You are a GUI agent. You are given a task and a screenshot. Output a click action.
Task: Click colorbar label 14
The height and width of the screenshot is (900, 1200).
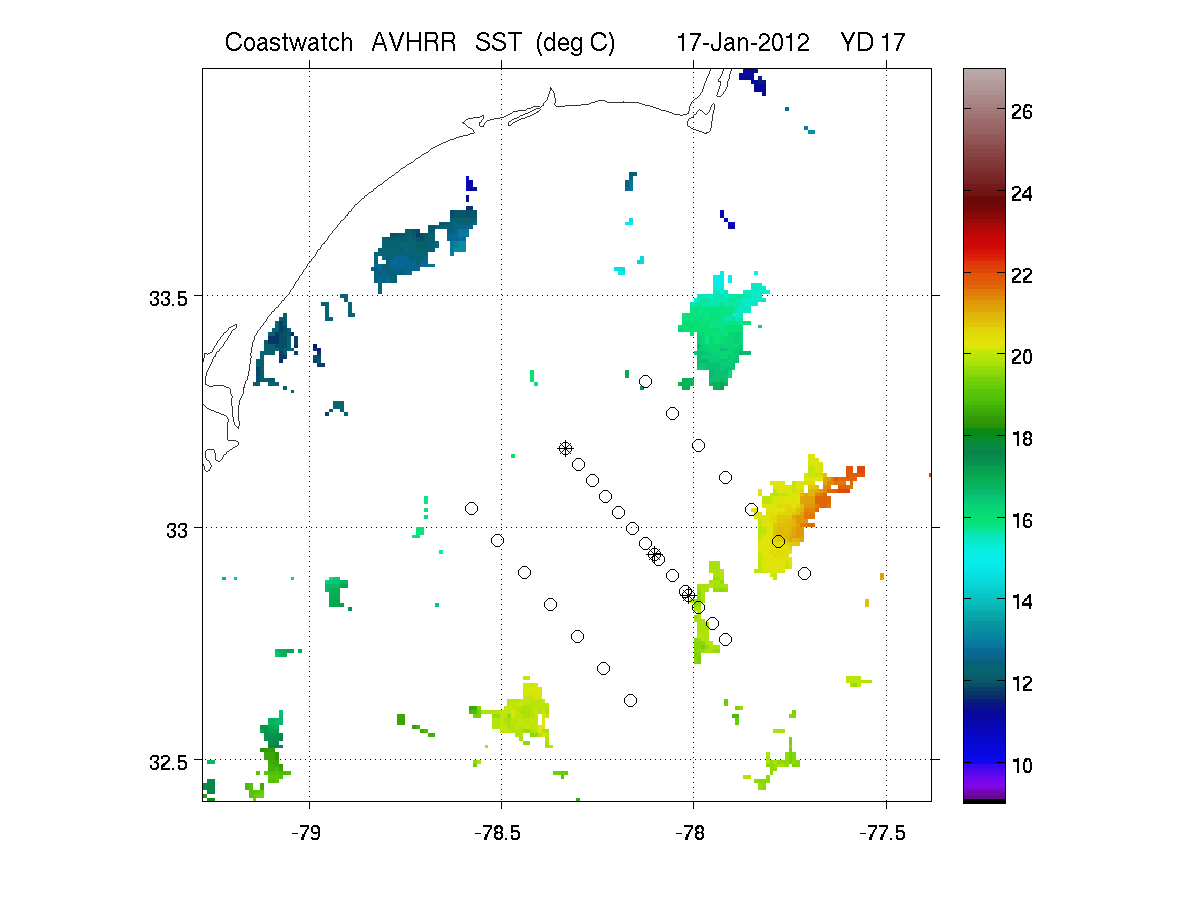[1024, 601]
